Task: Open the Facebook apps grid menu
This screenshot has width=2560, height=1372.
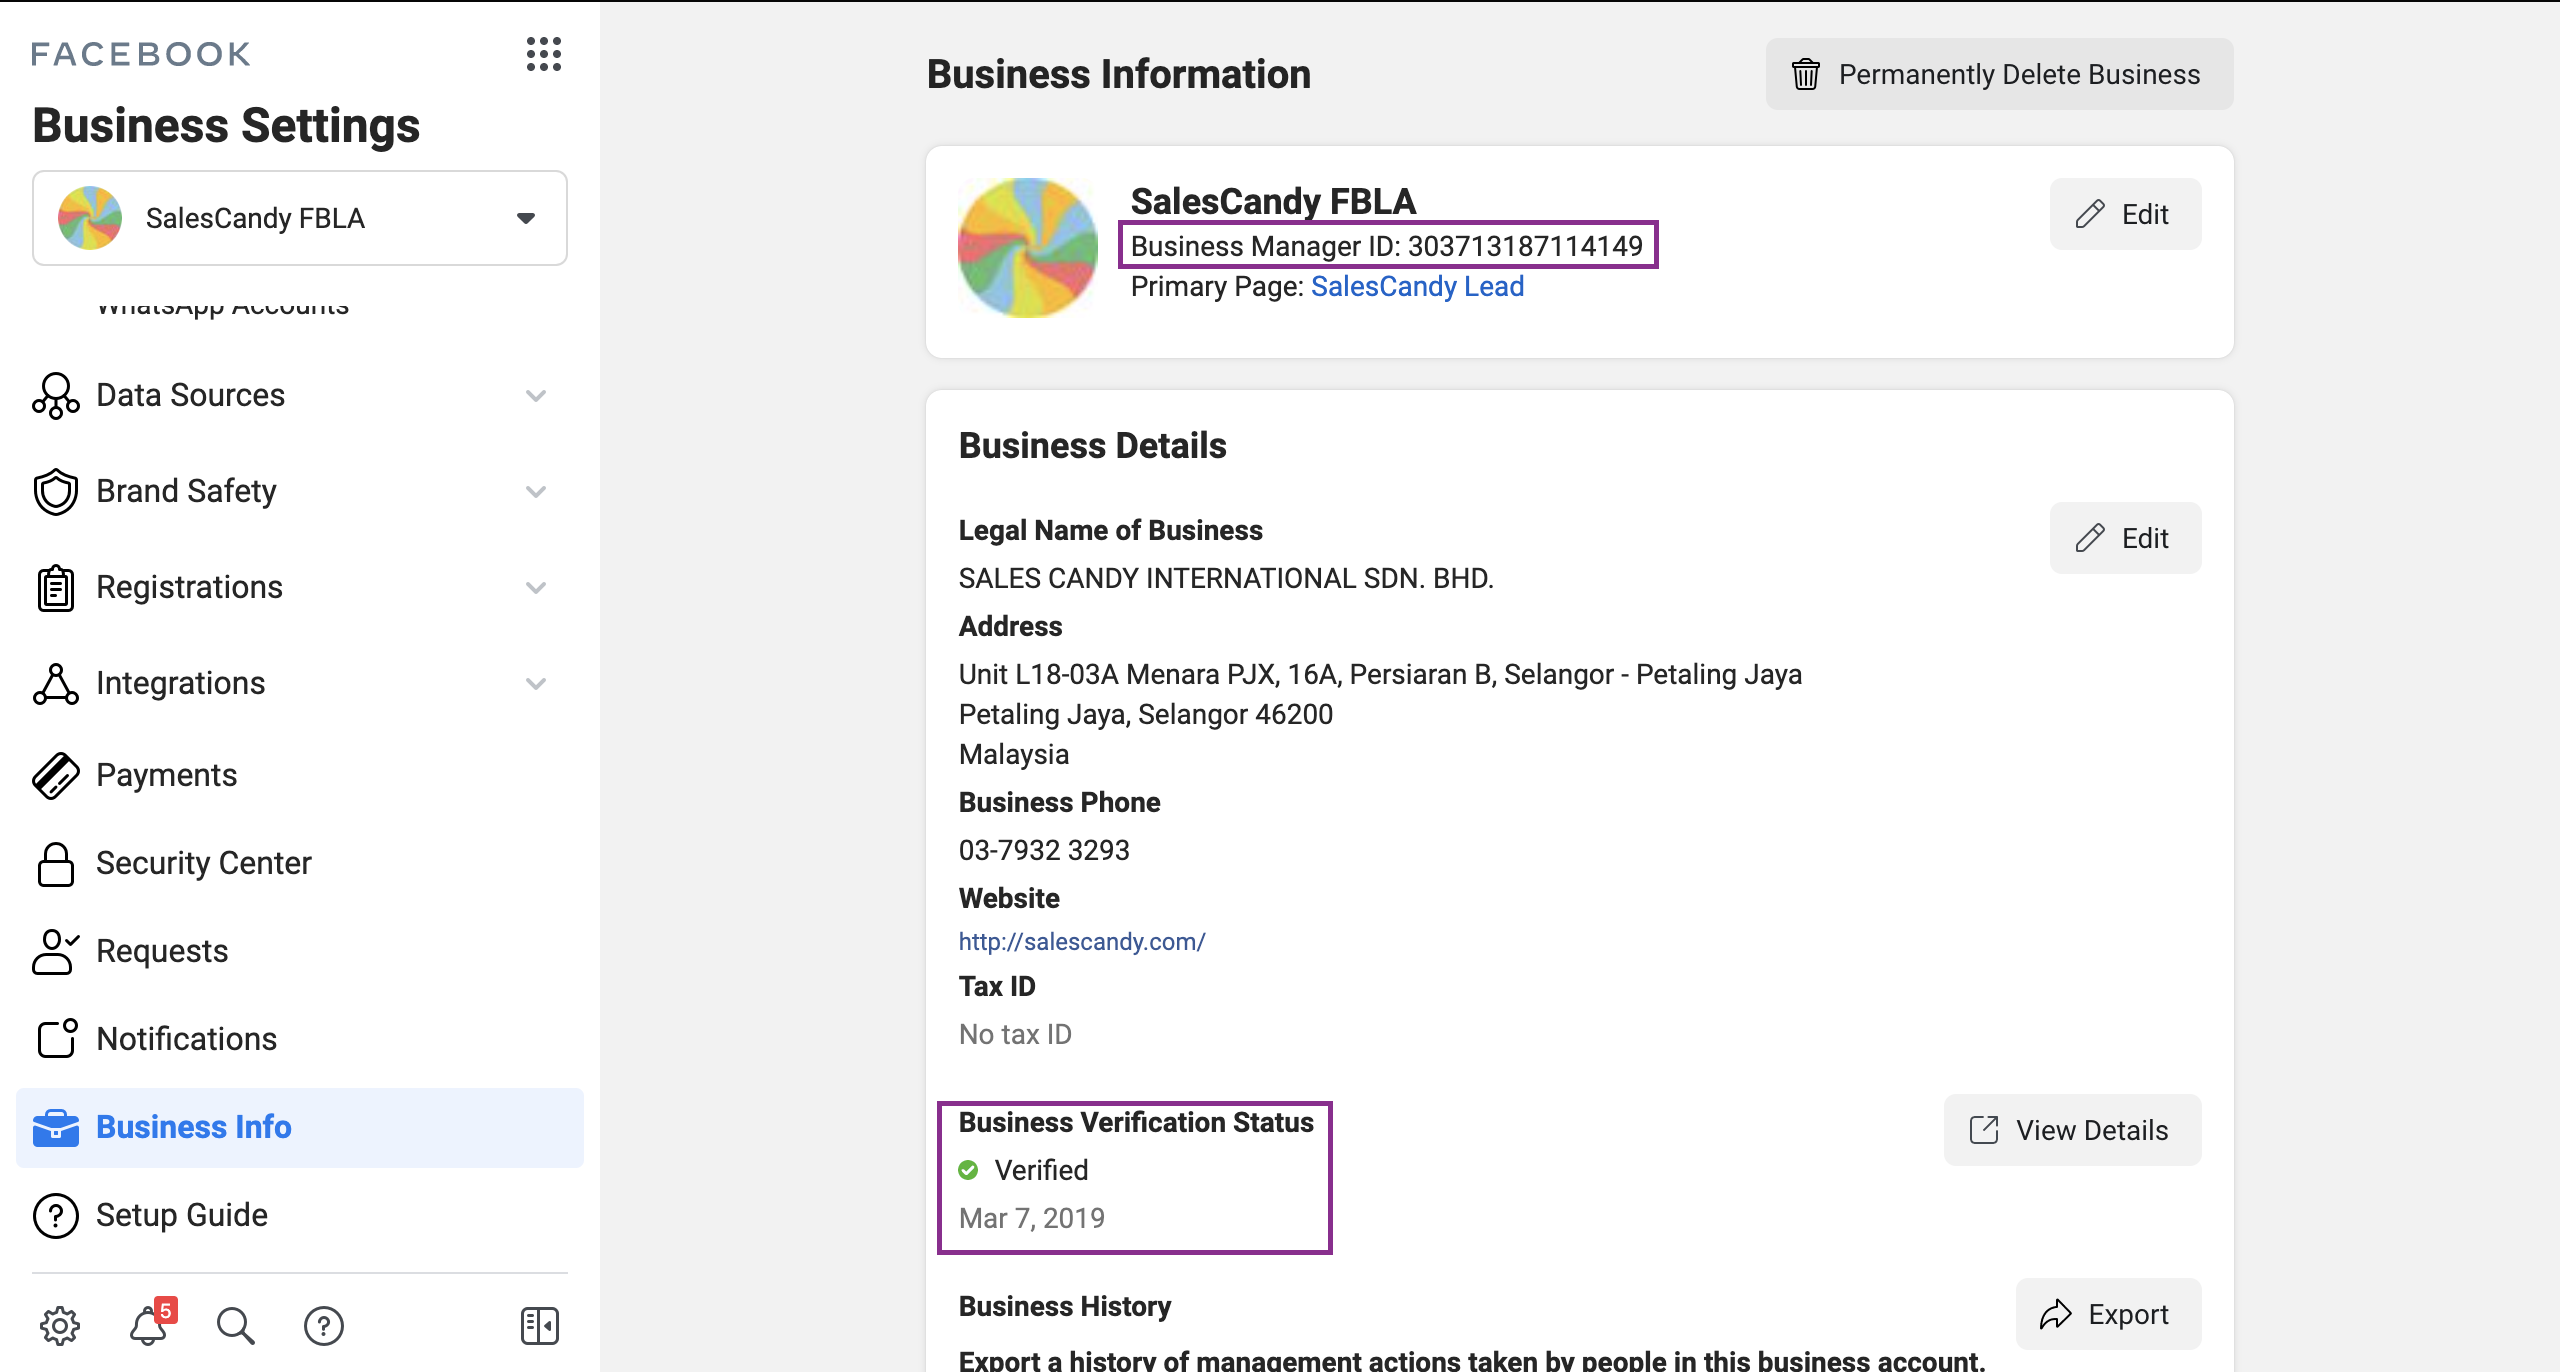Action: point(544,54)
